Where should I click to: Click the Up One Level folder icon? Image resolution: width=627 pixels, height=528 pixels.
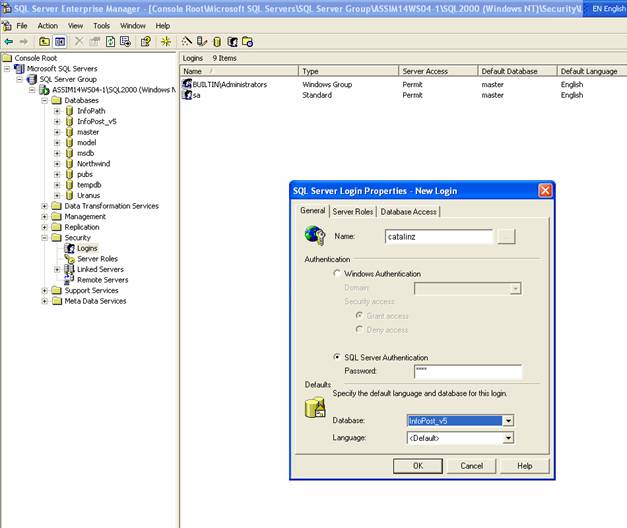tap(44, 42)
